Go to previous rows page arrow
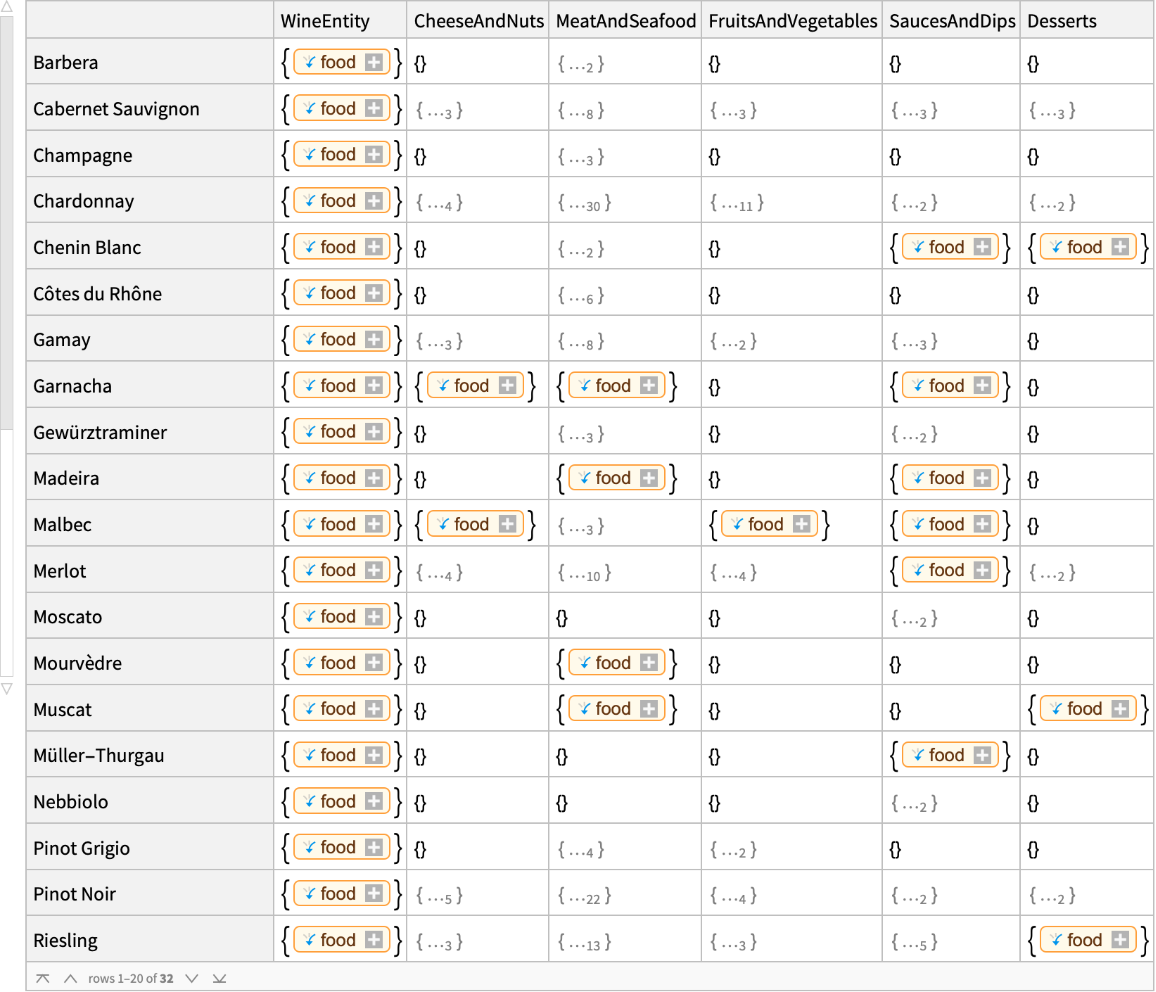This screenshot has height=992, width=1156. pos(70,979)
